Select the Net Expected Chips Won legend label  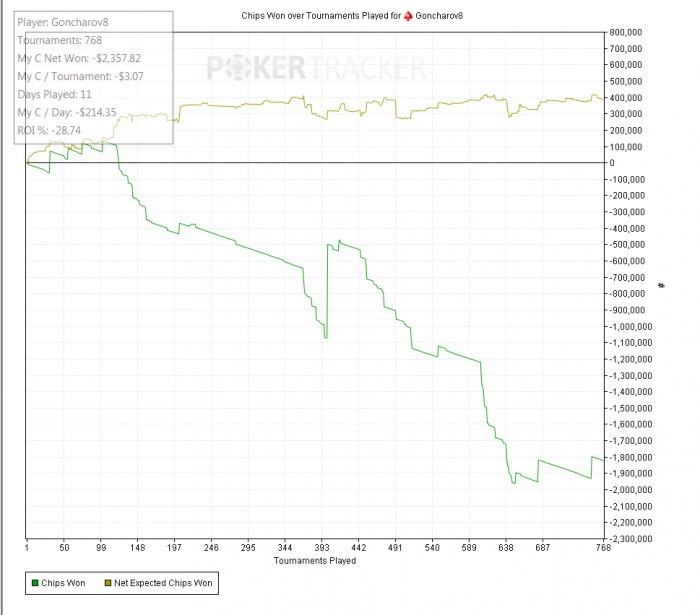coord(163,583)
